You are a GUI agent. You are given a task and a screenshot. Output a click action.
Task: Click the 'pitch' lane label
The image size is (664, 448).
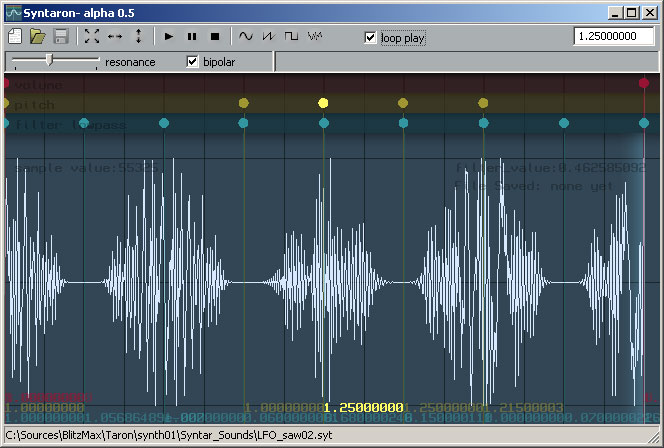tap(34, 105)
